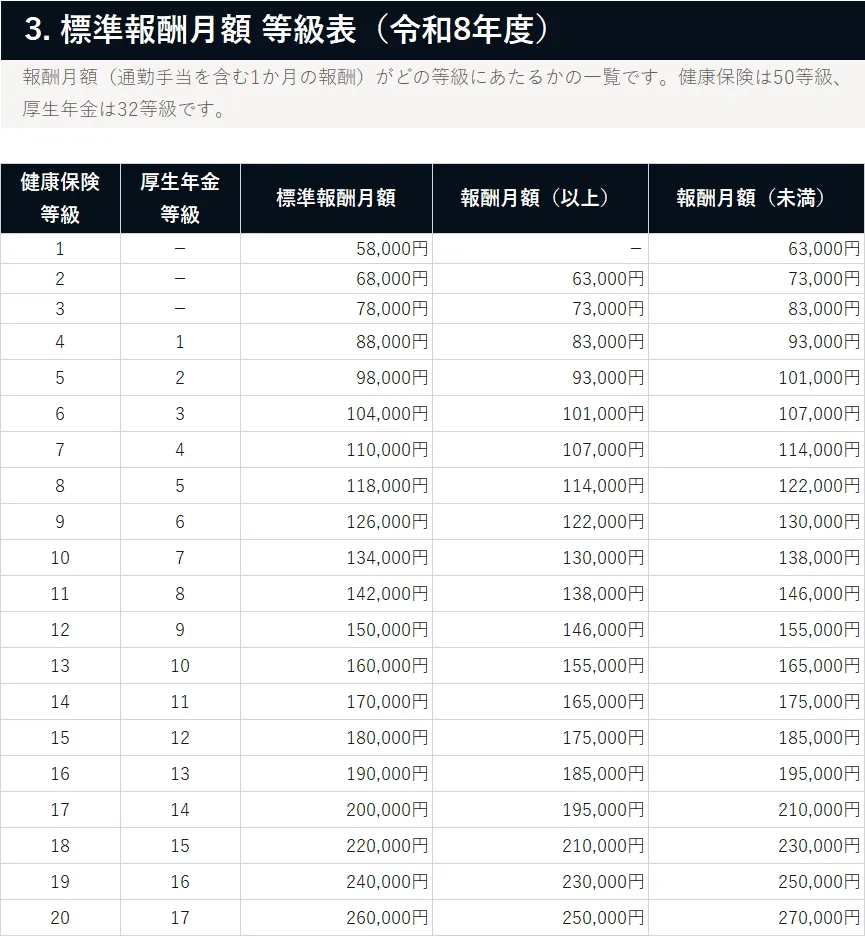Click health insurance grade 20 cell
865x936 pixels.
[x=60, y=917]
